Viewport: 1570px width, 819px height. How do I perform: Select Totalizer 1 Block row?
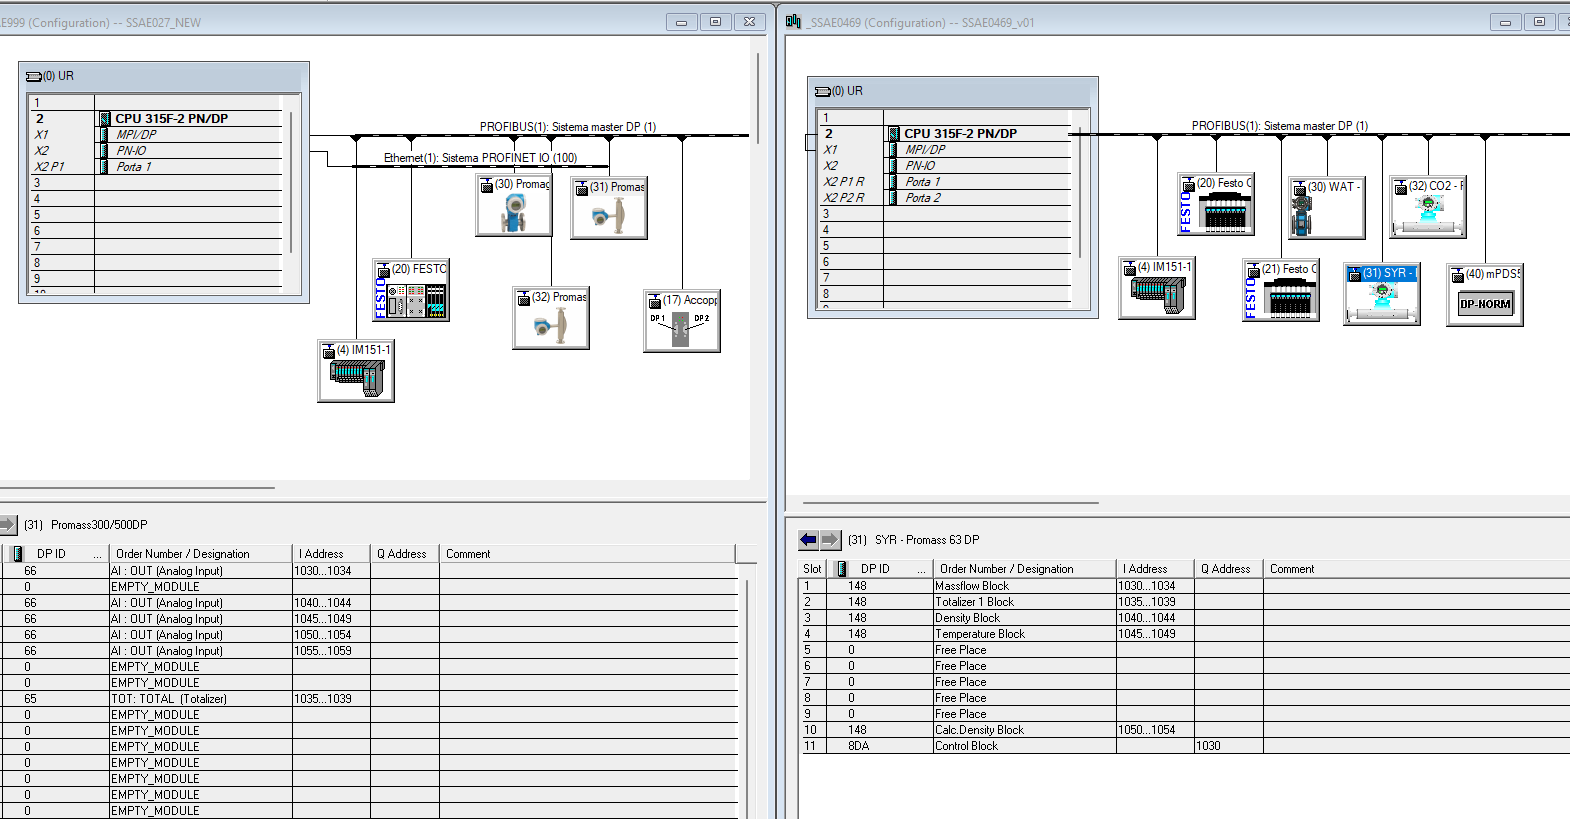pos(1185,602)
